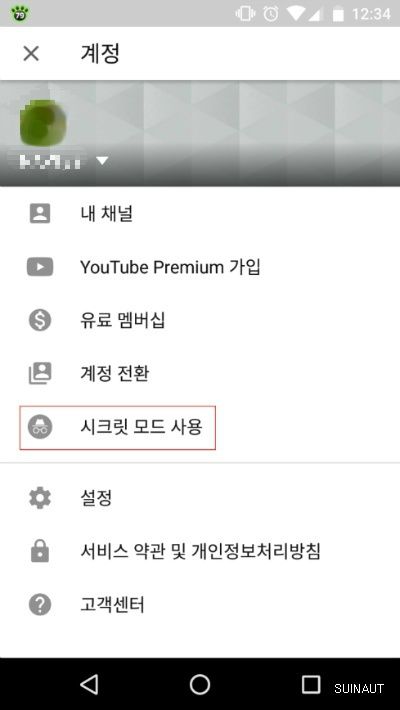
Task: Tap the Android back triangle button
Action: pos(89,685)
